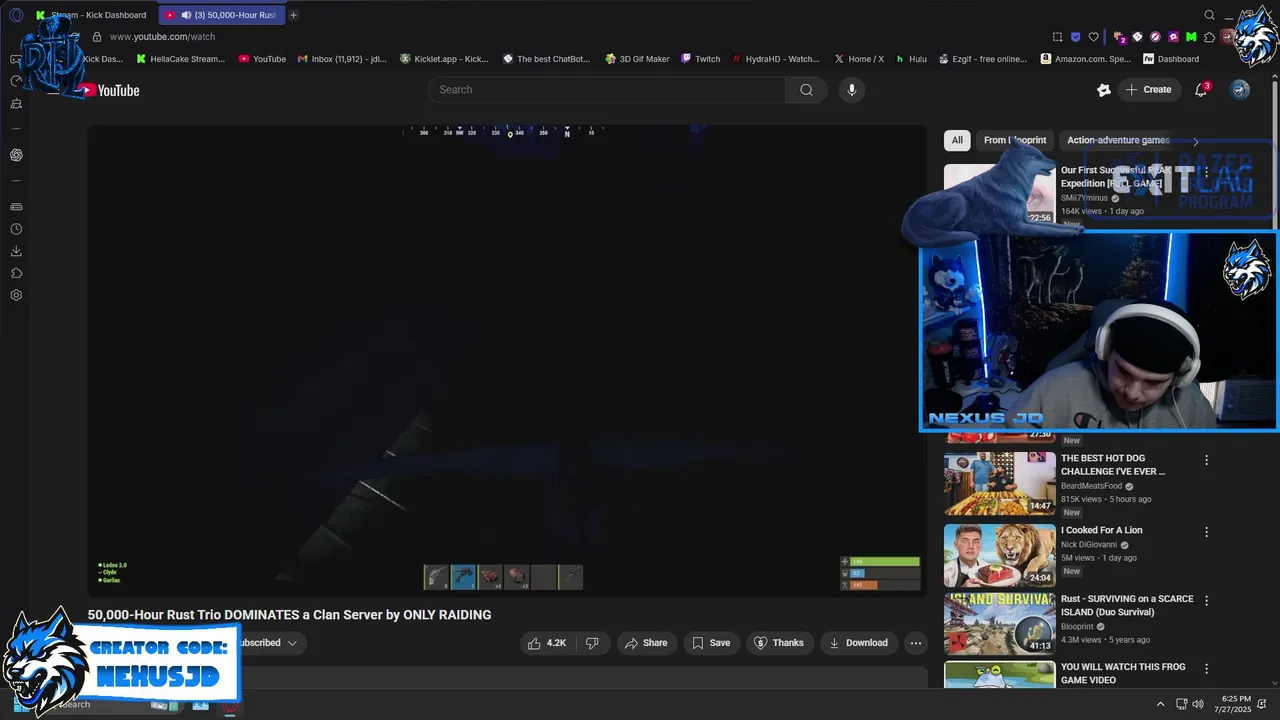Click the YouTube Playables icon beside Create
The height and width of the screenshot is (720, 1280).
pos(1104,90)
